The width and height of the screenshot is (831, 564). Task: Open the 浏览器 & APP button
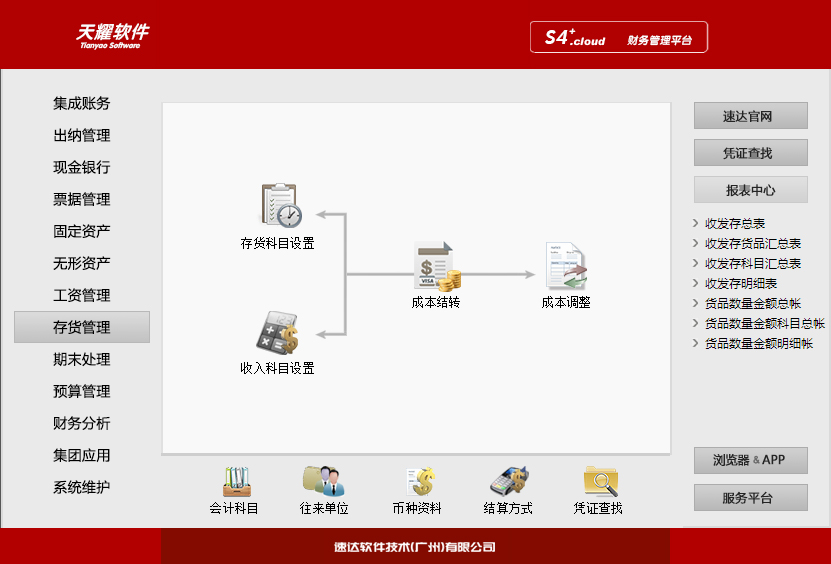750,461
